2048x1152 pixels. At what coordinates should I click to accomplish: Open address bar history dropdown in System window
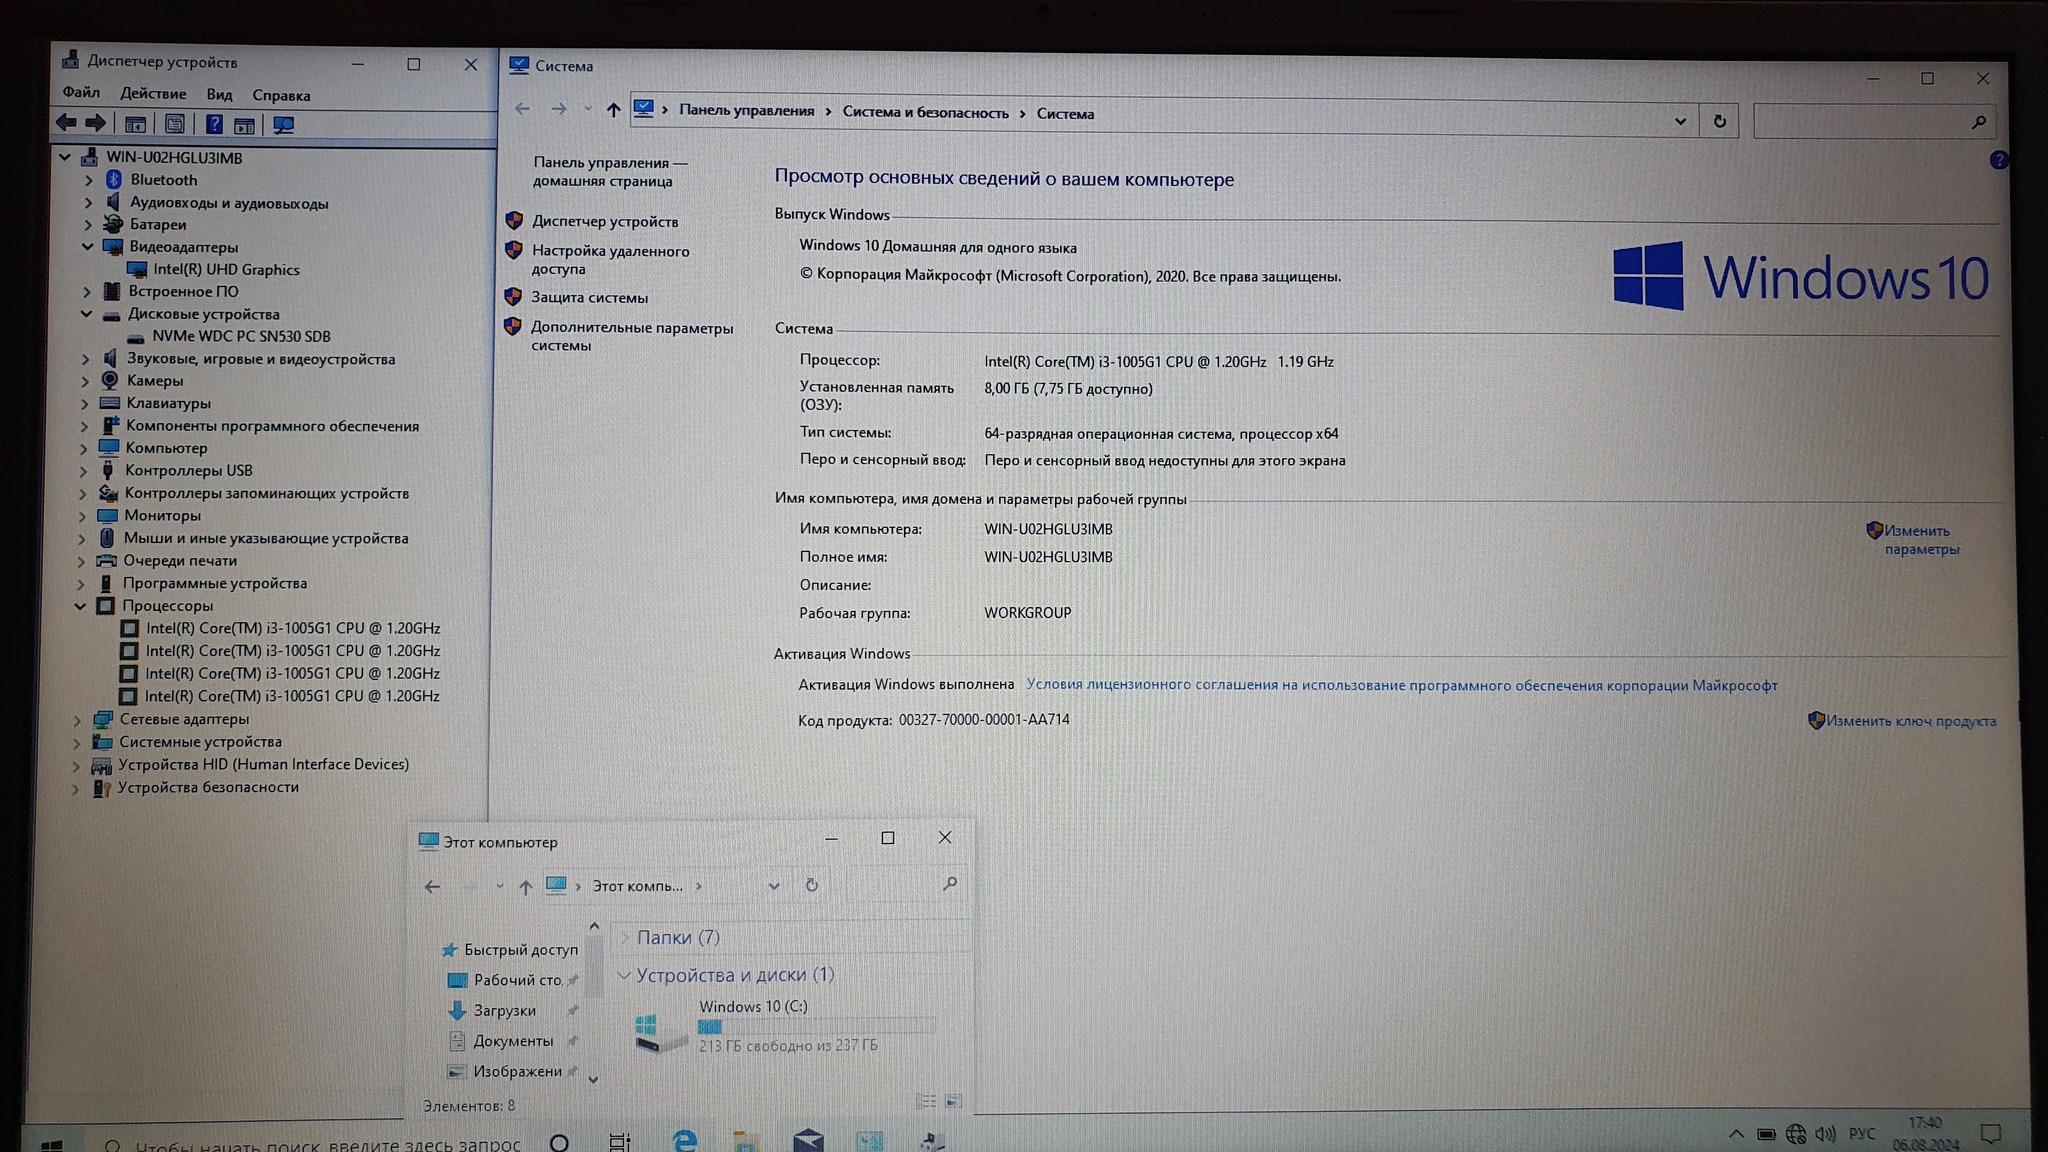tap(1680, 121)
